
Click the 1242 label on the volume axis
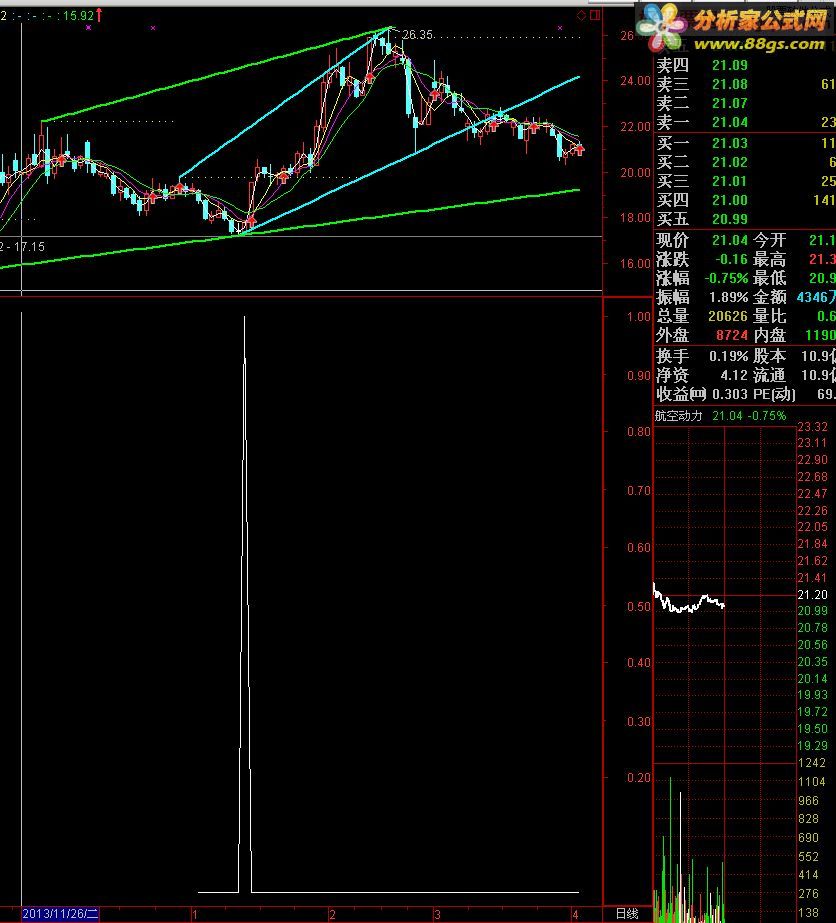pyautogui.click(x=812, y=763)
